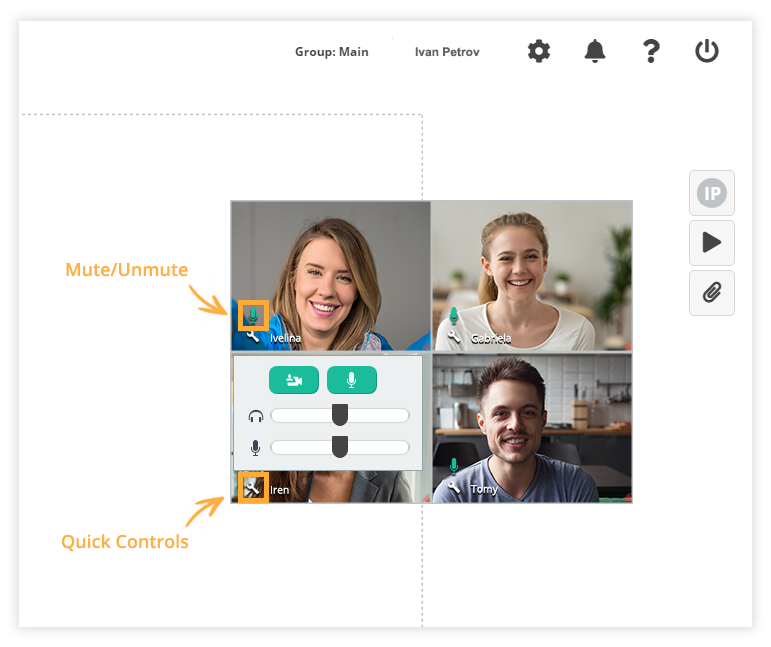Open the settings gear icon
771x647 pixels.
point(538,51)
